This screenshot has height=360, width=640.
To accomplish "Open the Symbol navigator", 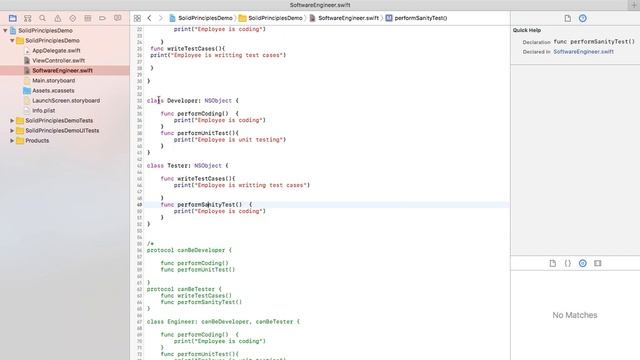I will coord(27,18).
